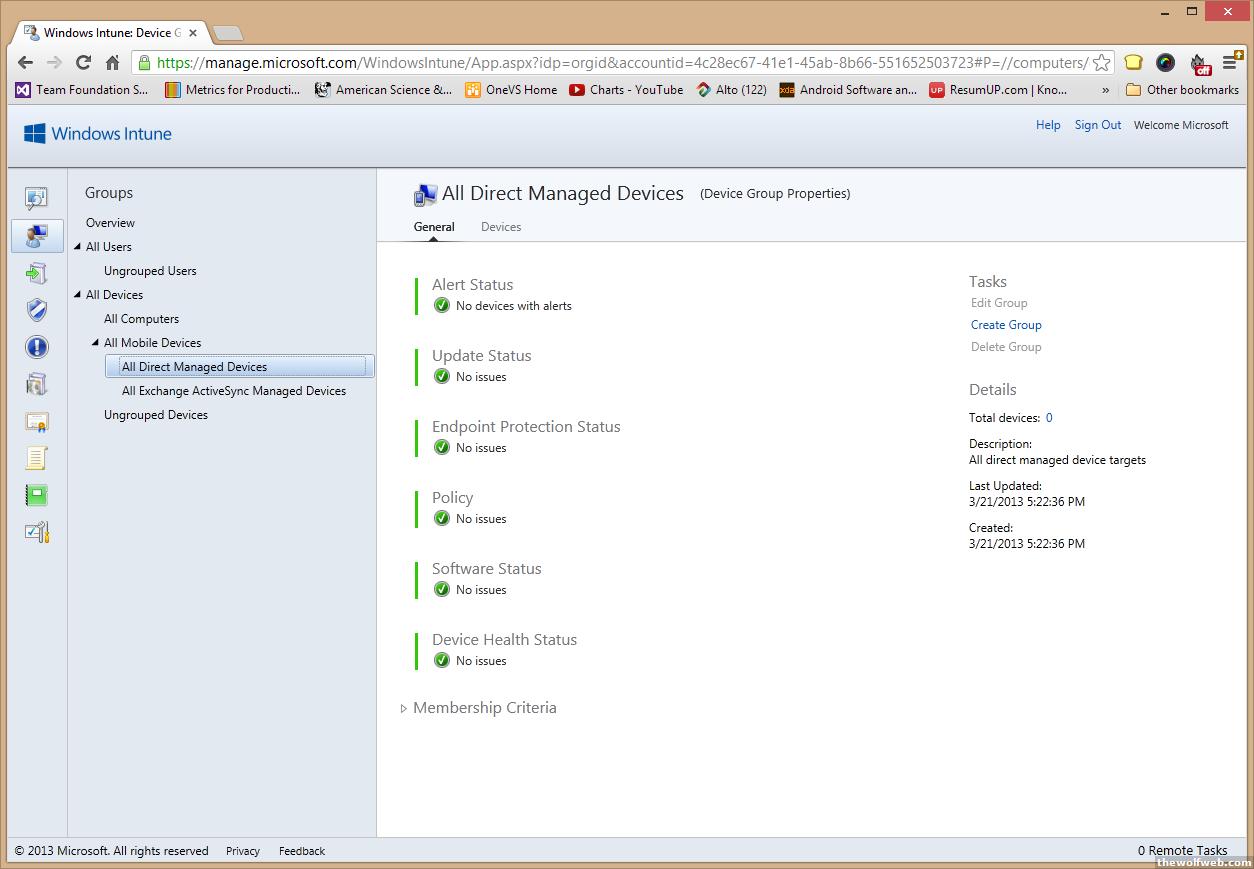Select All Direct Managed Devices group
This screenshot has height=869, width=1254.
pyautogui.click(x=239, y=367)
